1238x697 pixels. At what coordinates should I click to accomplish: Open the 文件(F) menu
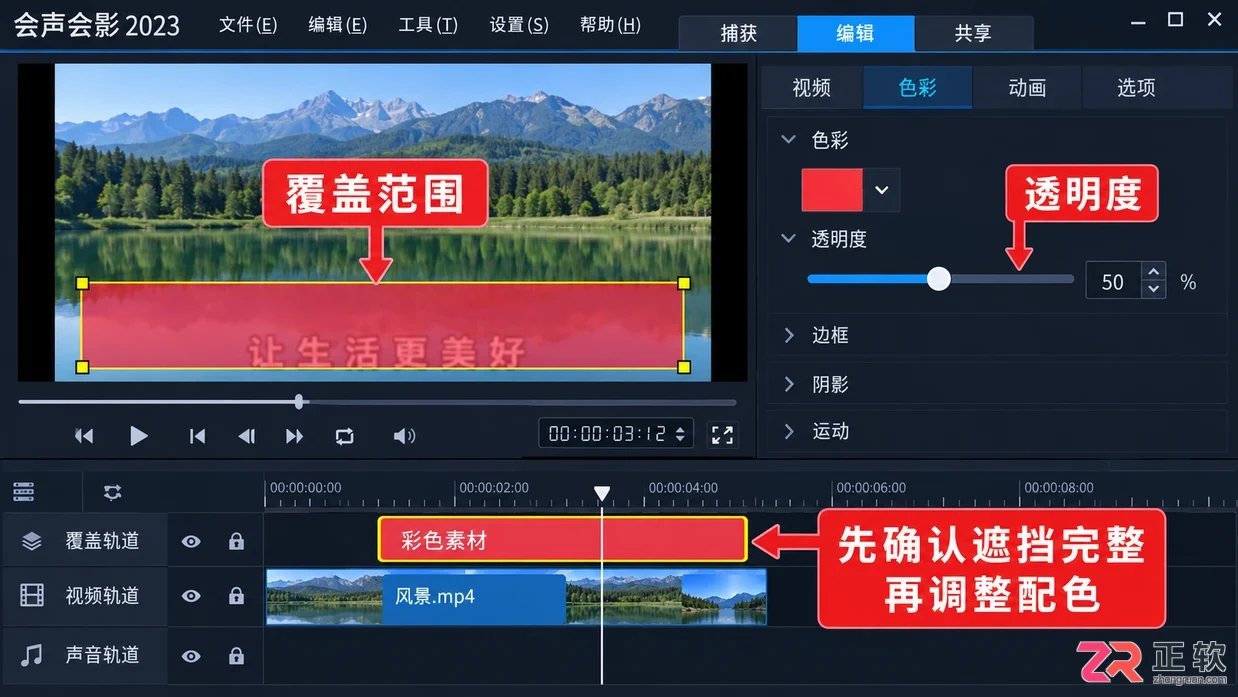tap(248, 25)
